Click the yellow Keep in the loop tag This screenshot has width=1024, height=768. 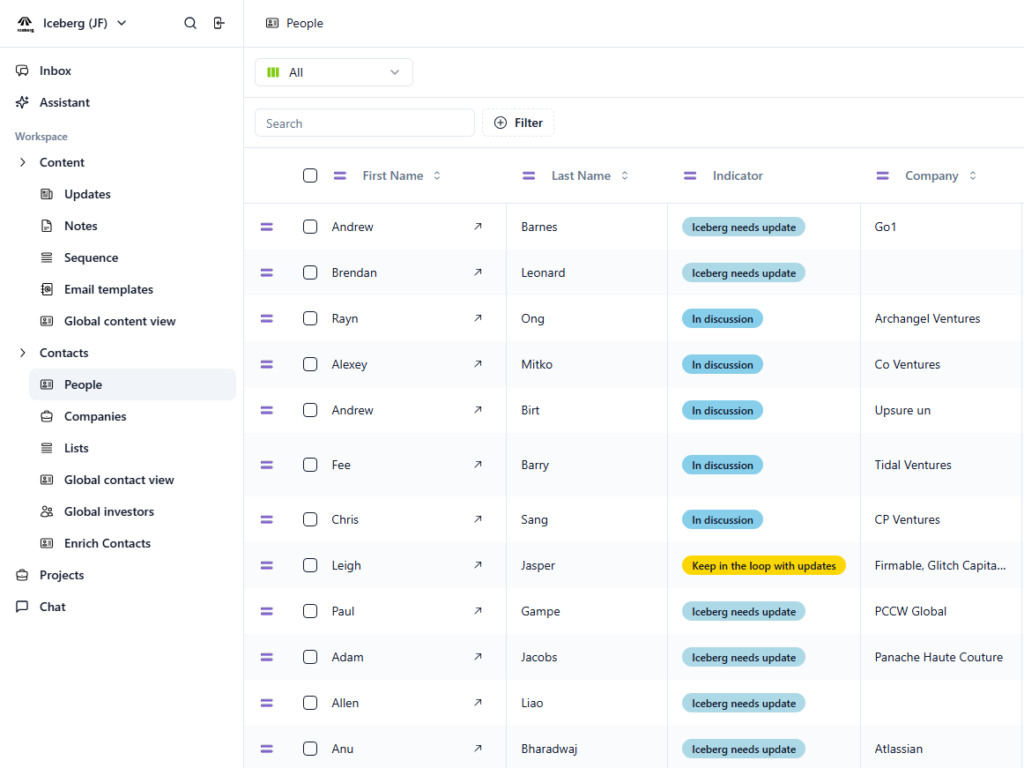(763, 566)
